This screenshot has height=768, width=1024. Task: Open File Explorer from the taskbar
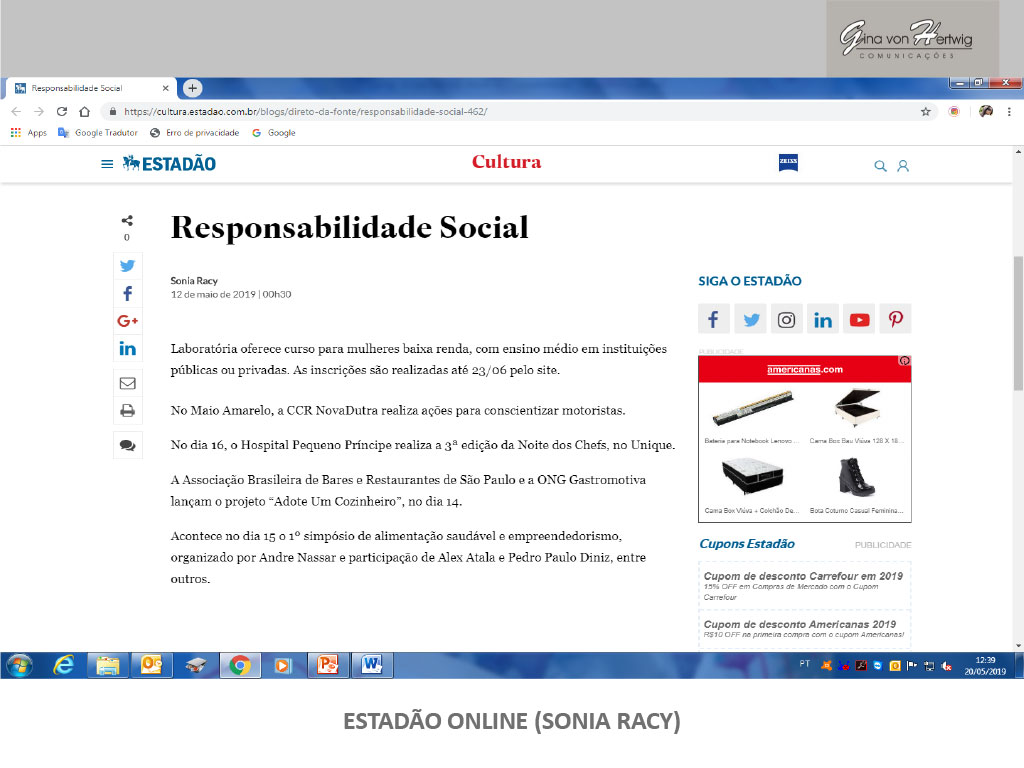[x=107, y=665]
